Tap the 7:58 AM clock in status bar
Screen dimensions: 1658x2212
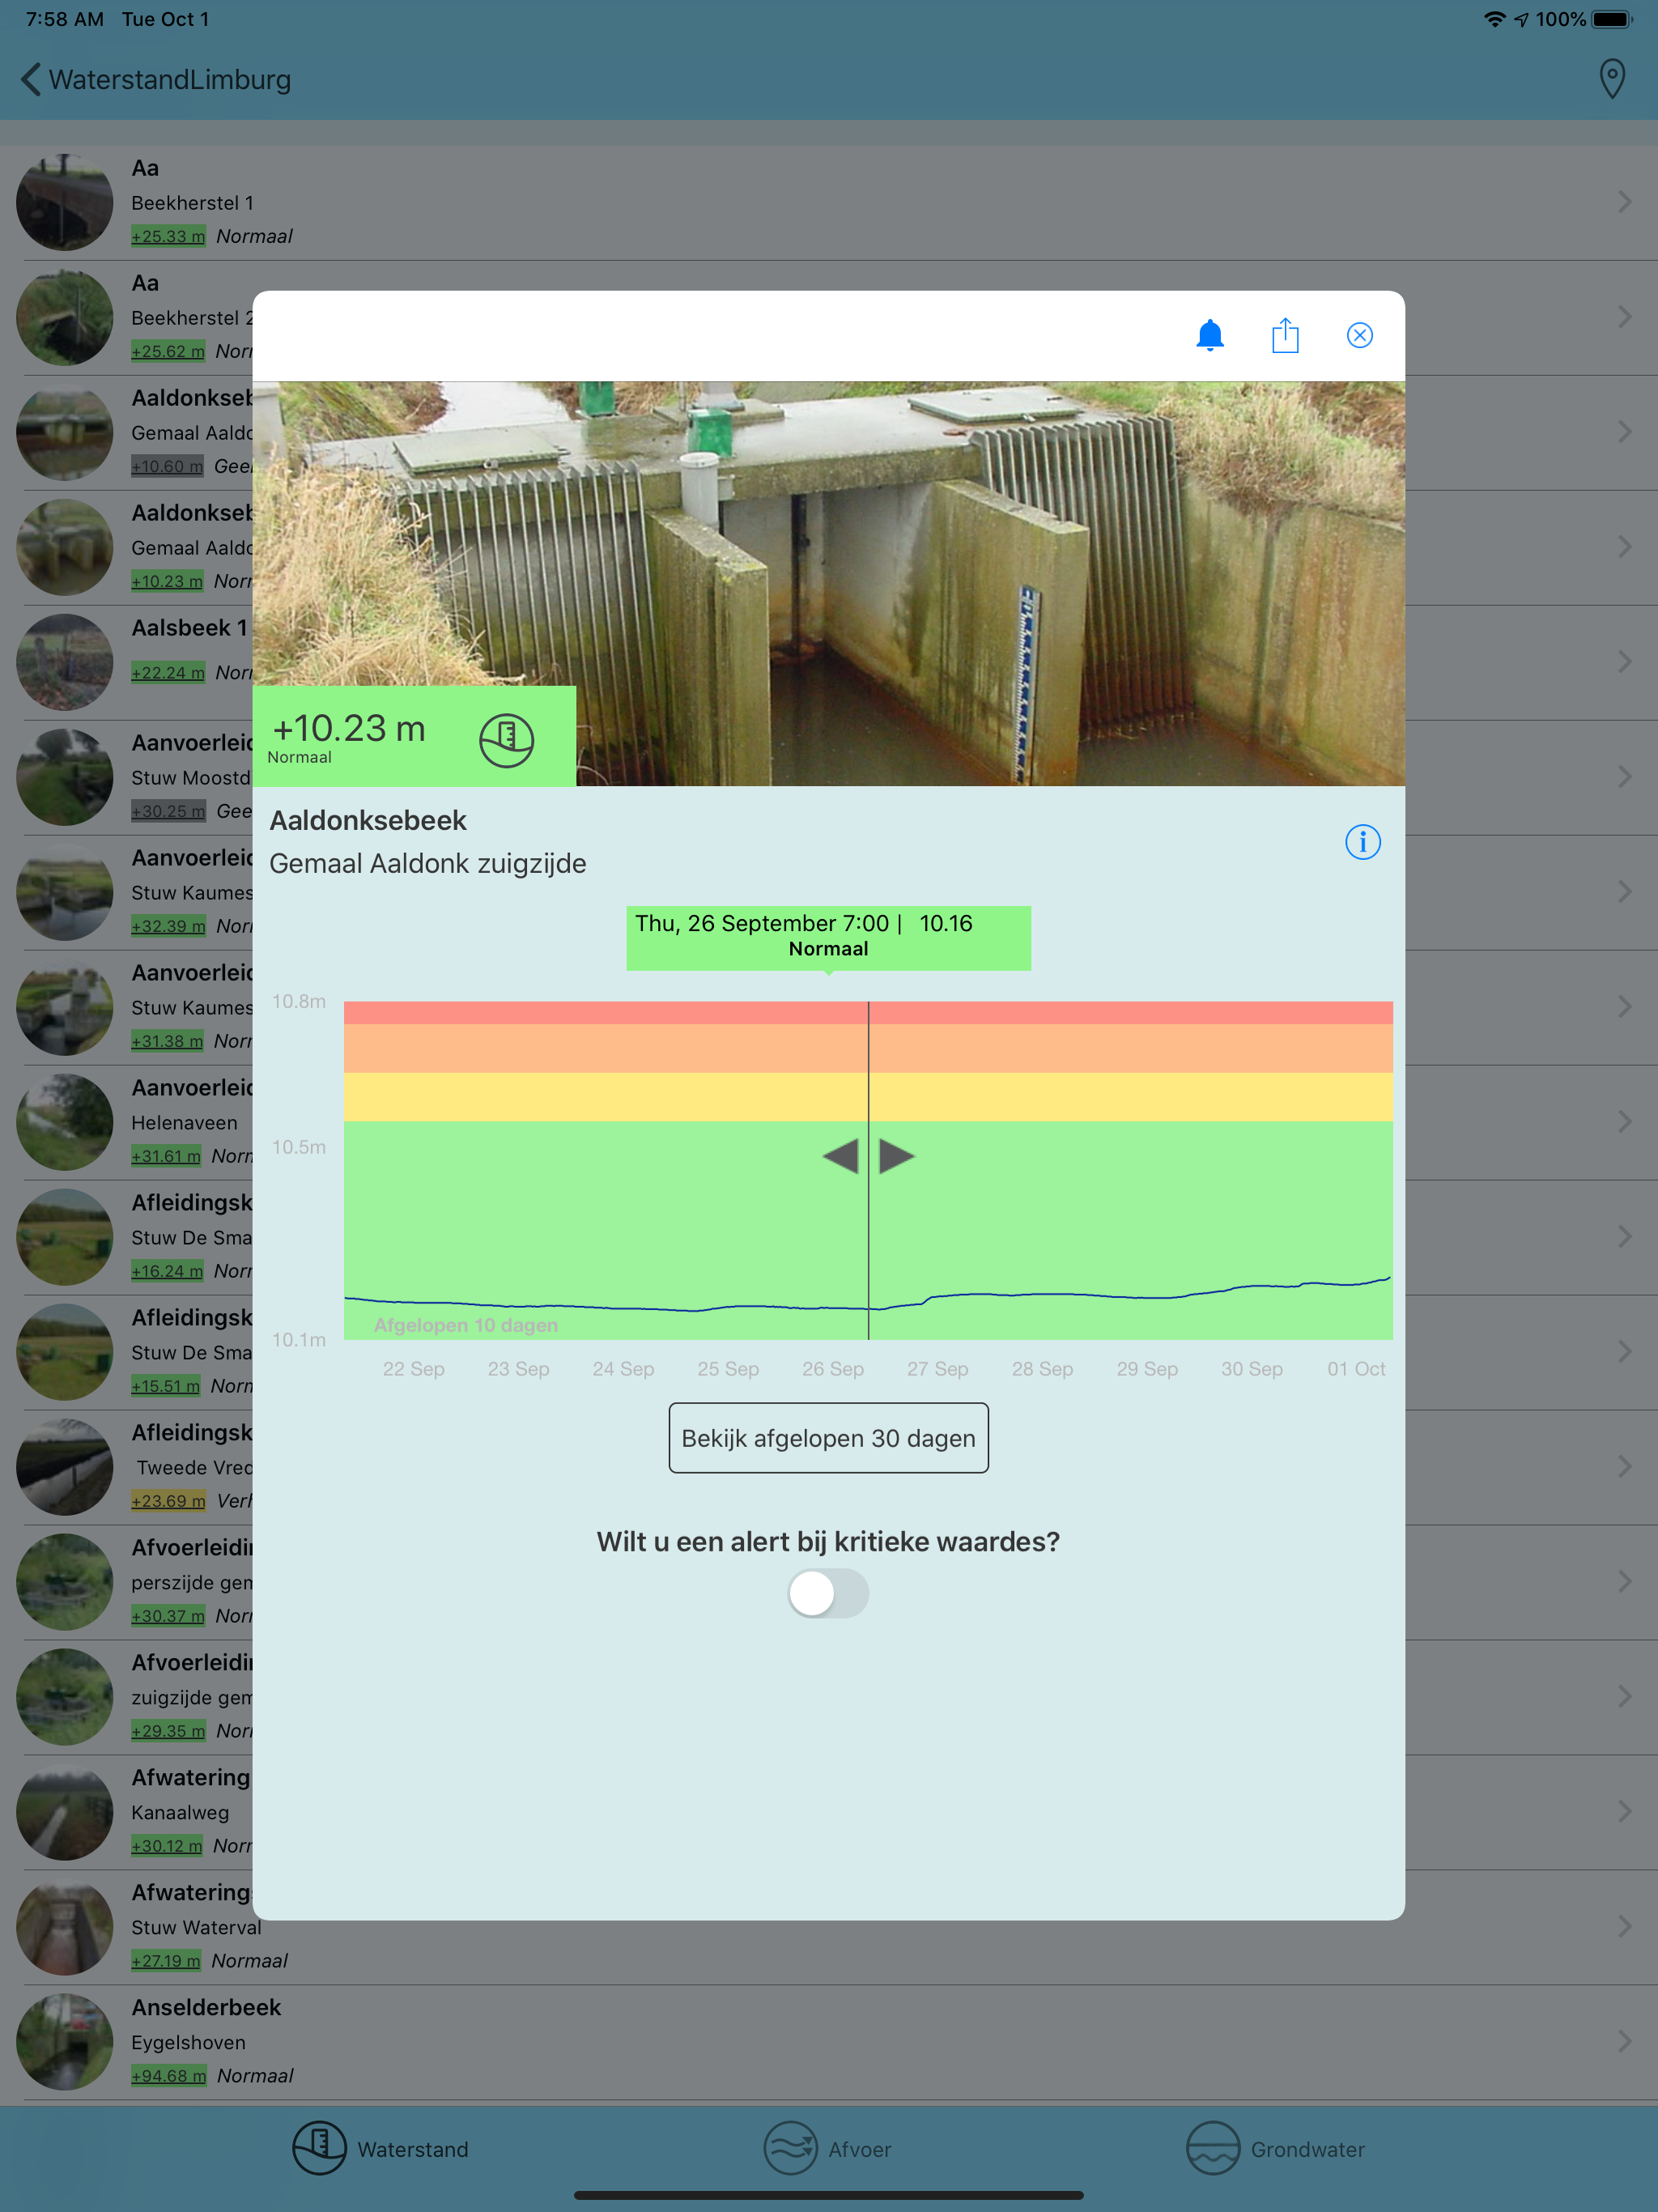point(65,19)
